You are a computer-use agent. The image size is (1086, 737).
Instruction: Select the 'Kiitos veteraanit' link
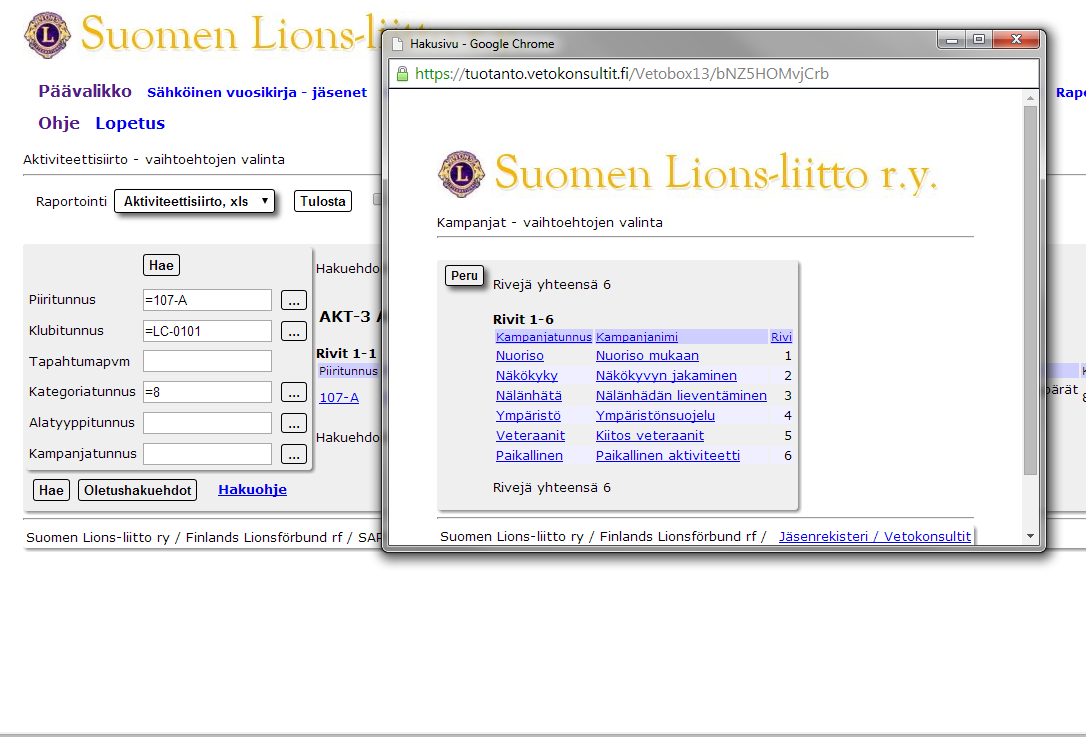click(x=650, y=436)
